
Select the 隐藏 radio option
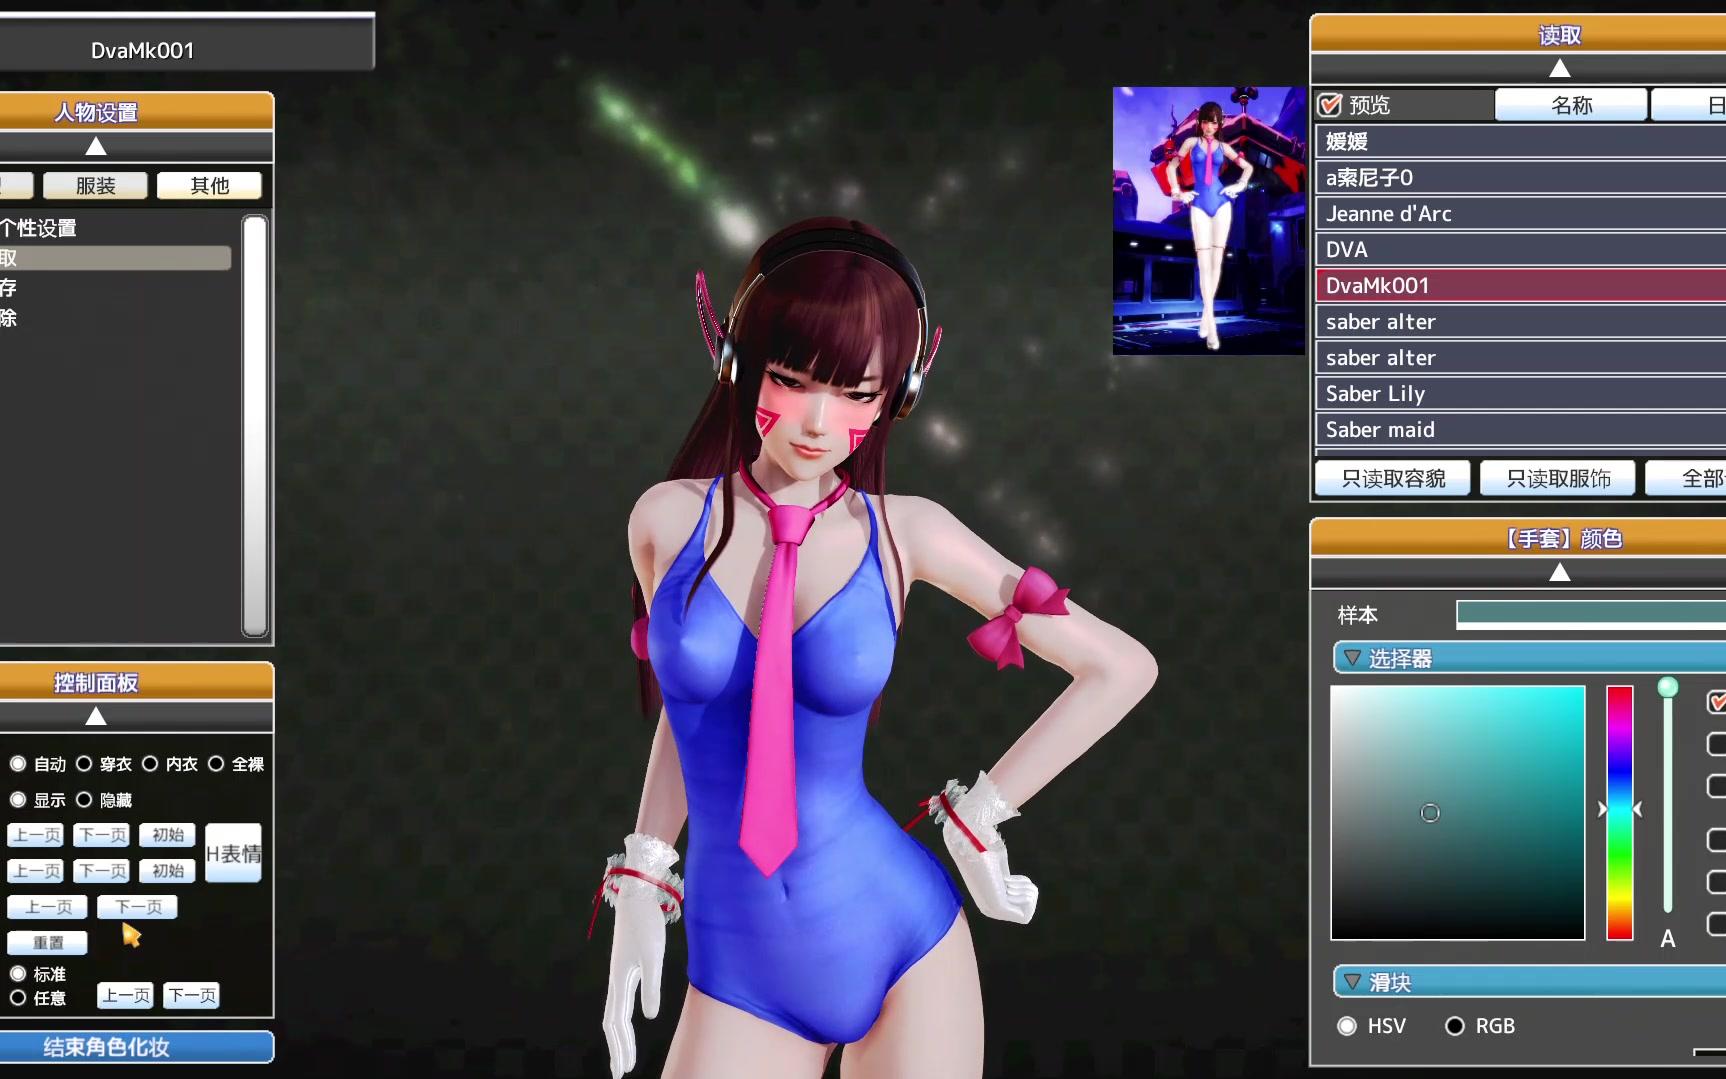point(84,800)
